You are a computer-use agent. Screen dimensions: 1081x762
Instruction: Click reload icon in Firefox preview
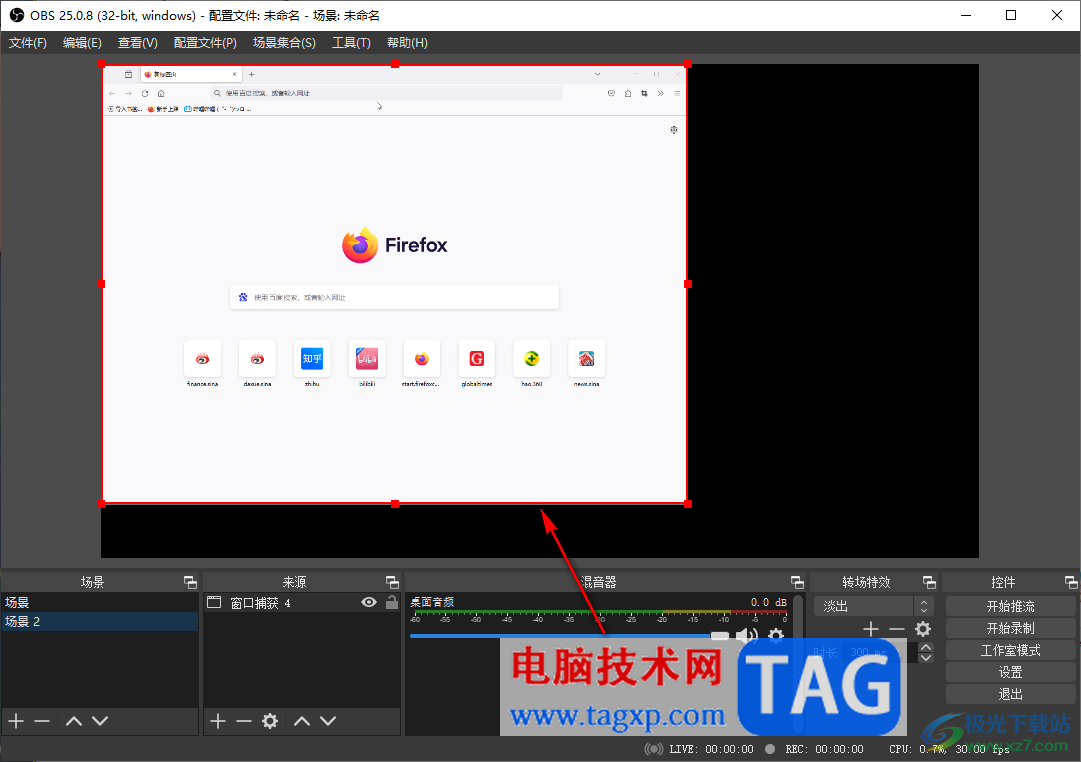coord(145,93)
